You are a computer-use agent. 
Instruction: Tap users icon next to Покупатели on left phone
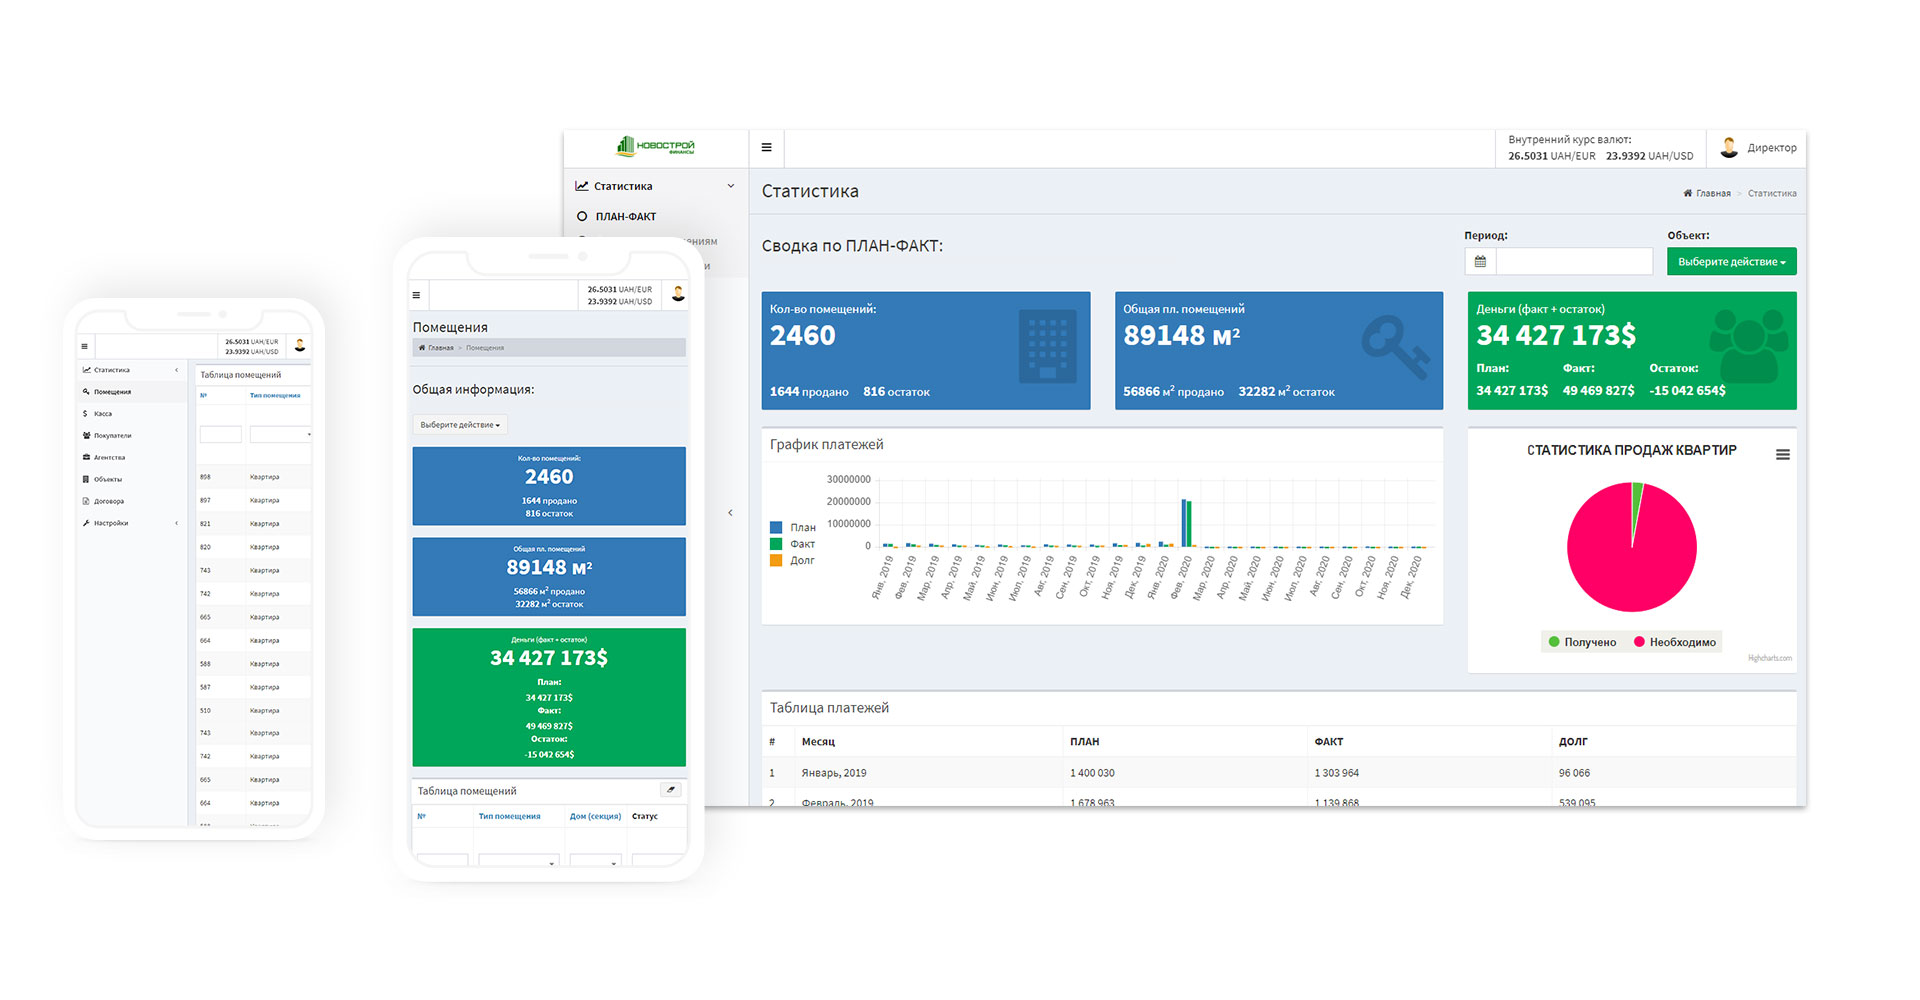(x=86, y=436)
